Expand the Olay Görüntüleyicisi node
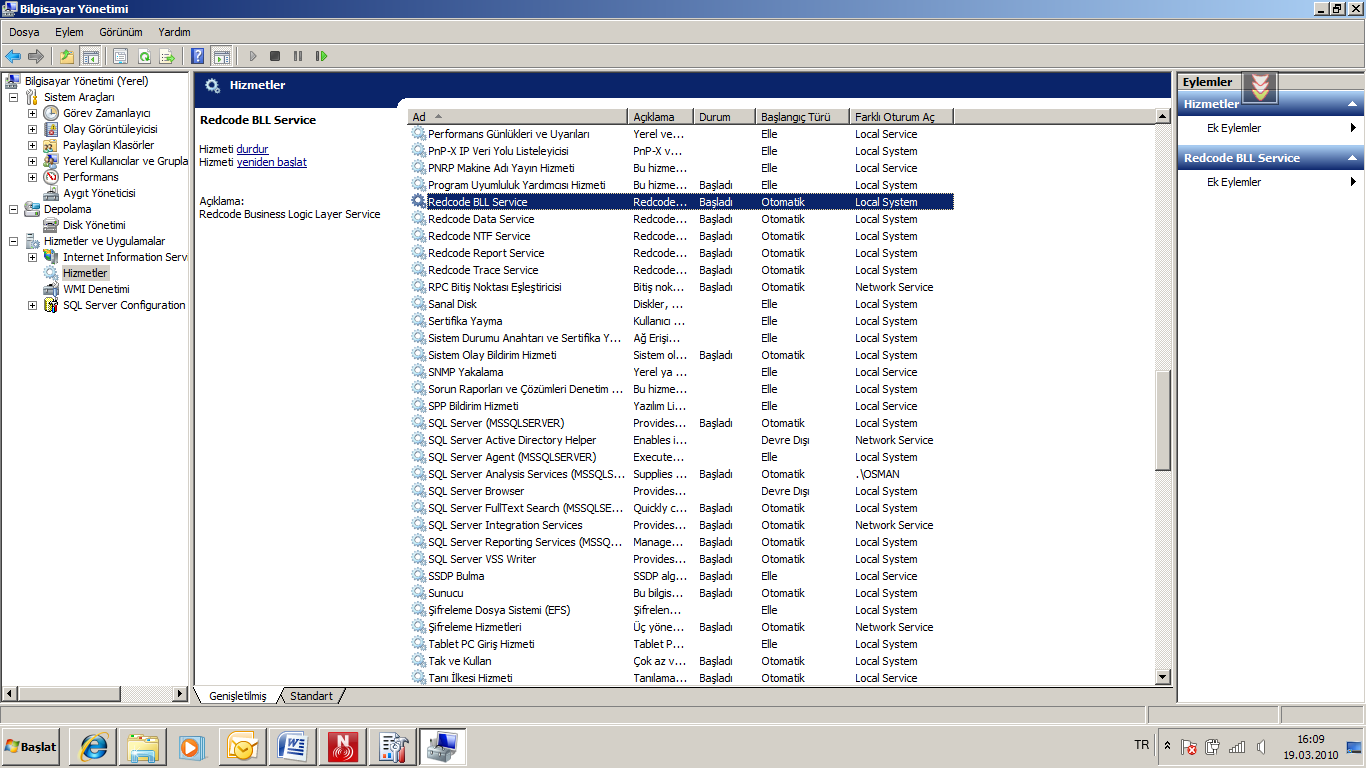This screenshot has width=1366, height=768. 32,129
